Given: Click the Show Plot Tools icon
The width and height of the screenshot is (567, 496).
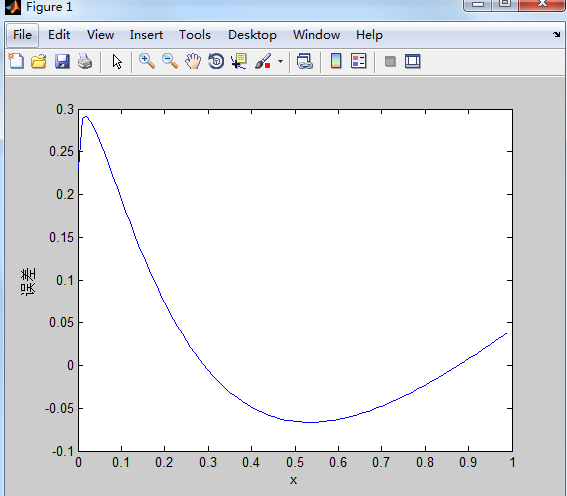Looking at the screenshot, I should tap(413, 61).
